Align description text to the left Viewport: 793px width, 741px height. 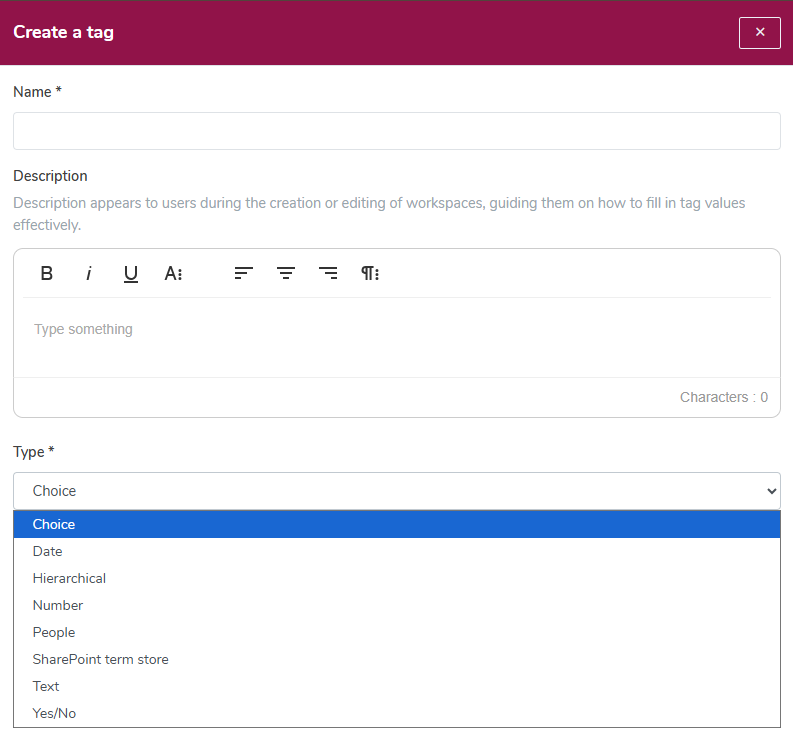pos(244,274)
